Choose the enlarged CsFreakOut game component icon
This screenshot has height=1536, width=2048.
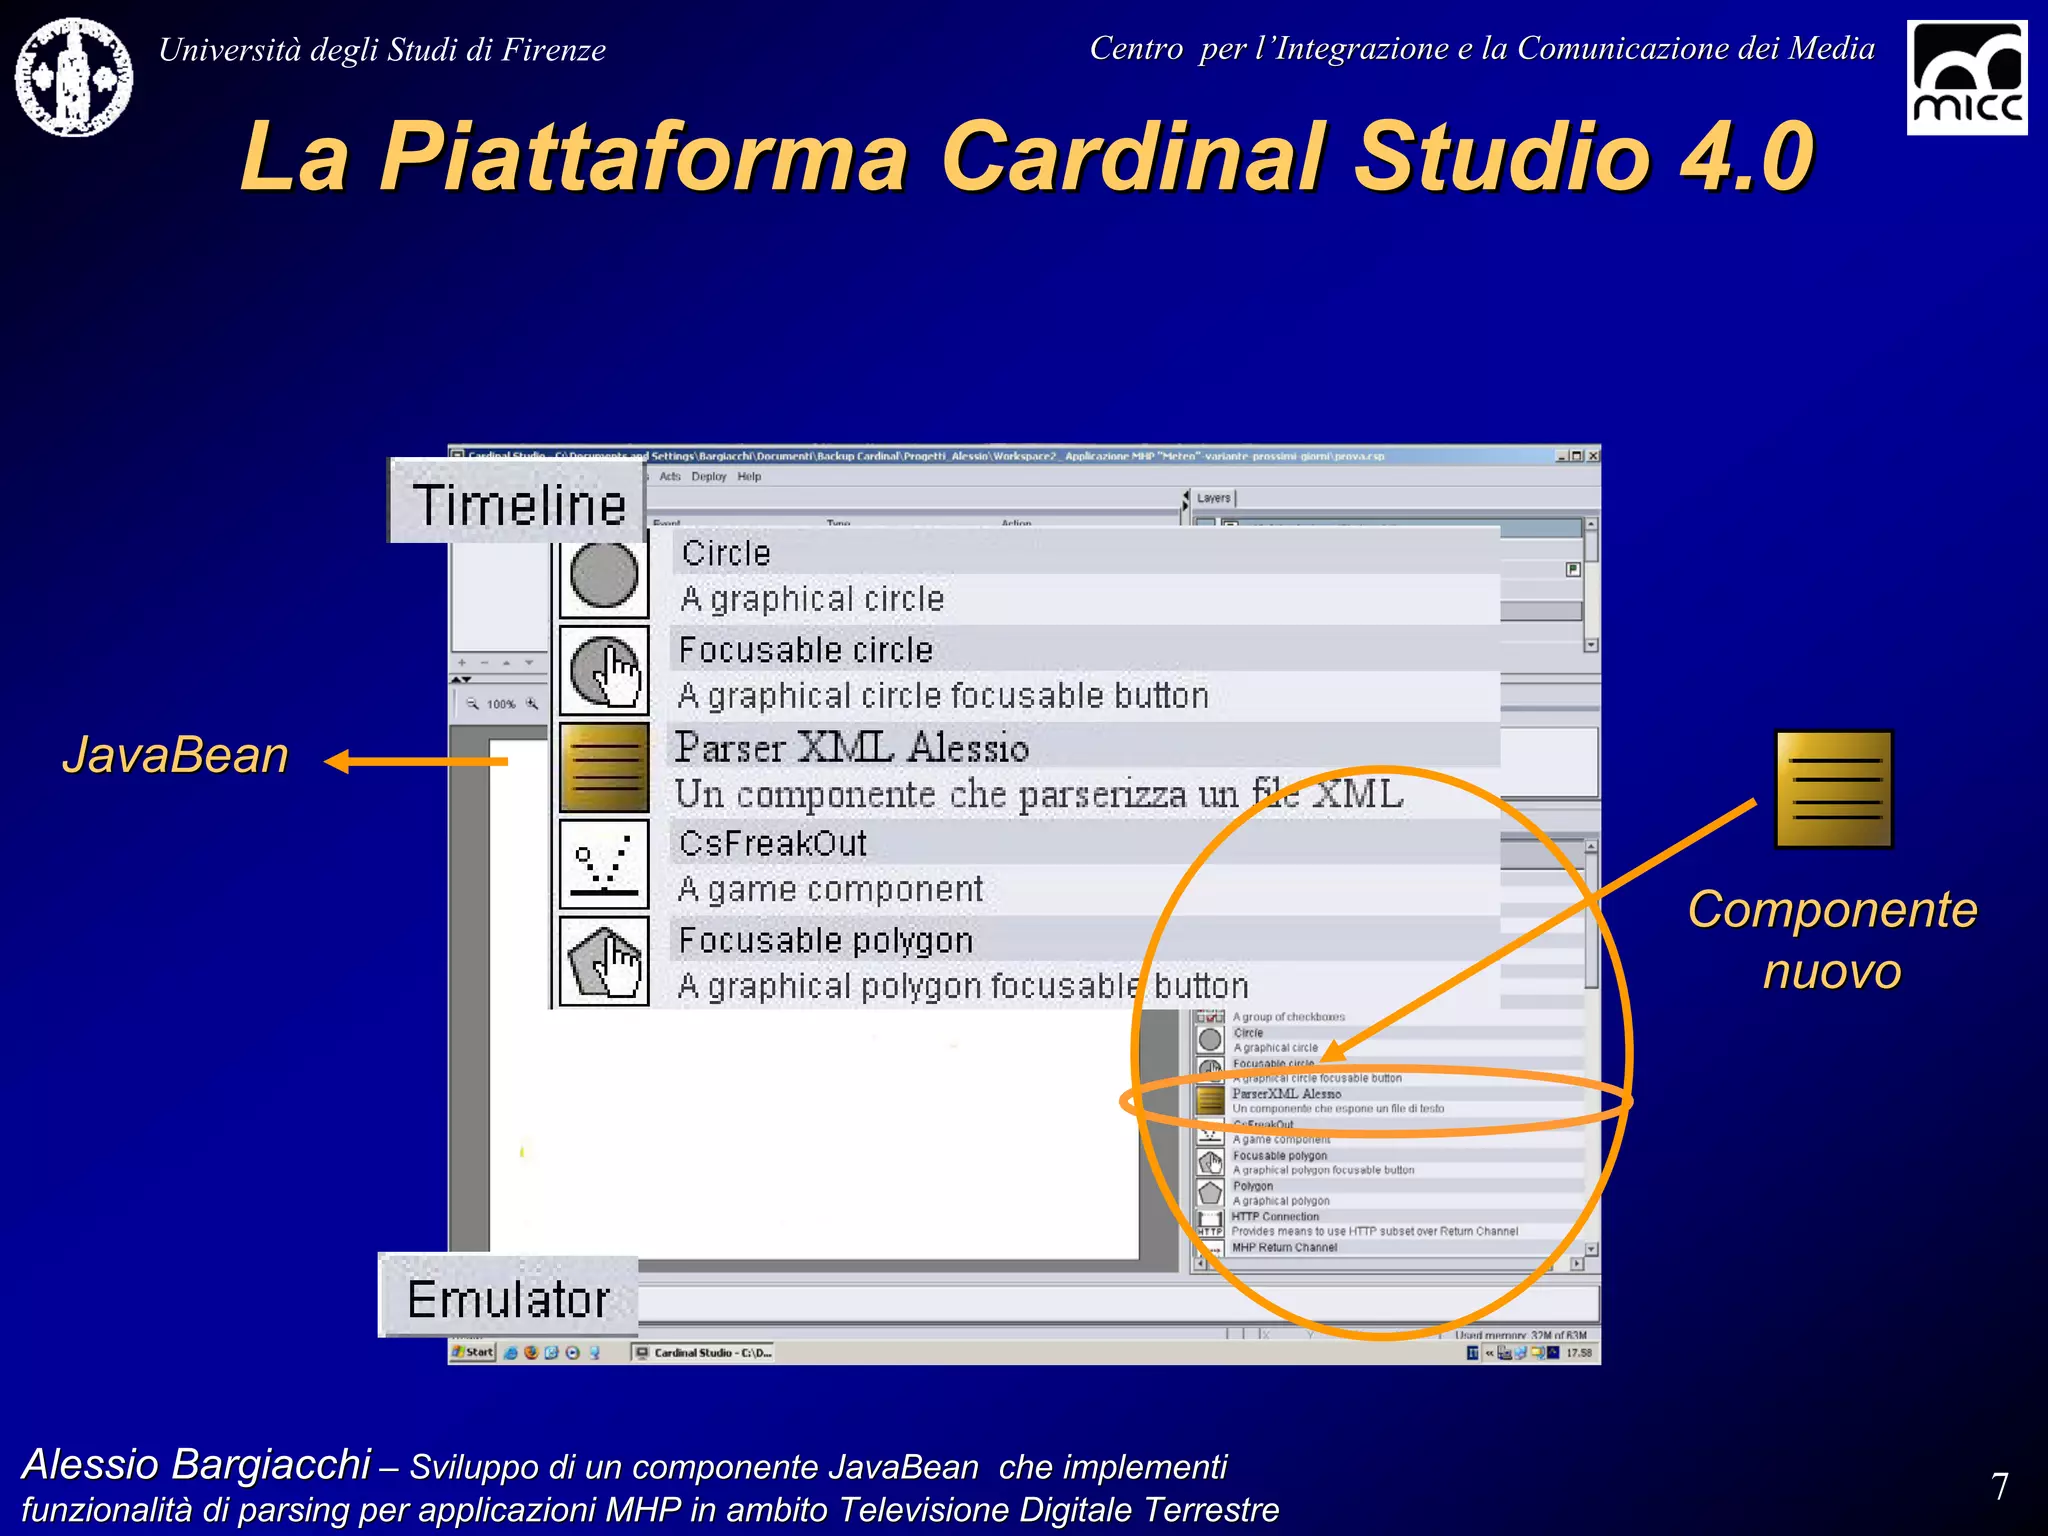pos(604,864)
